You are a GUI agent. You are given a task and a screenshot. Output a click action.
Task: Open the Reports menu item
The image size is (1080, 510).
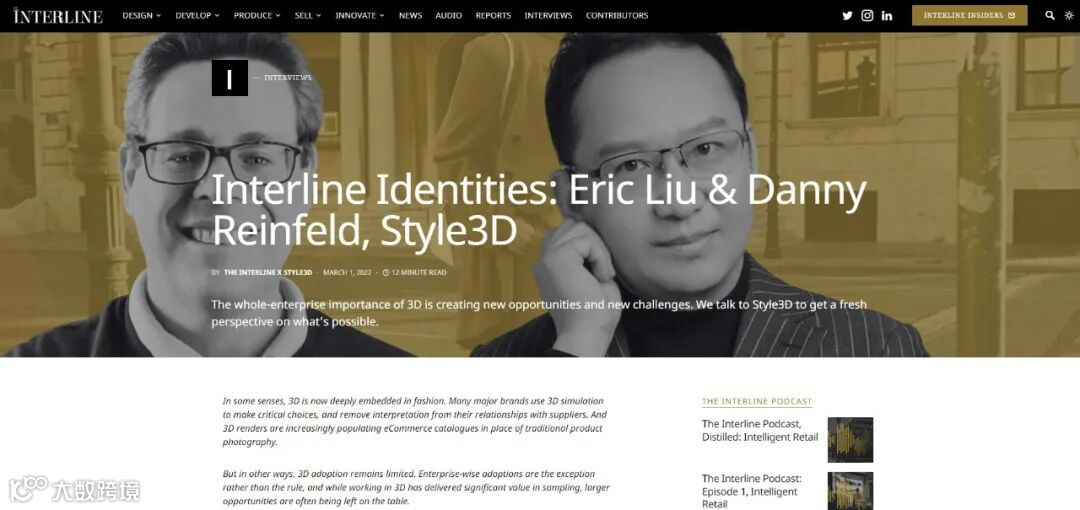point(493,15)
